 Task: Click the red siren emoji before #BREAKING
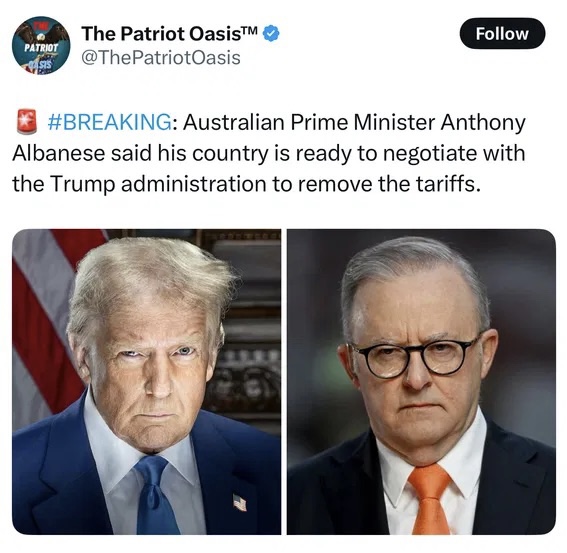pyautogui.click(x=27, y=122)
